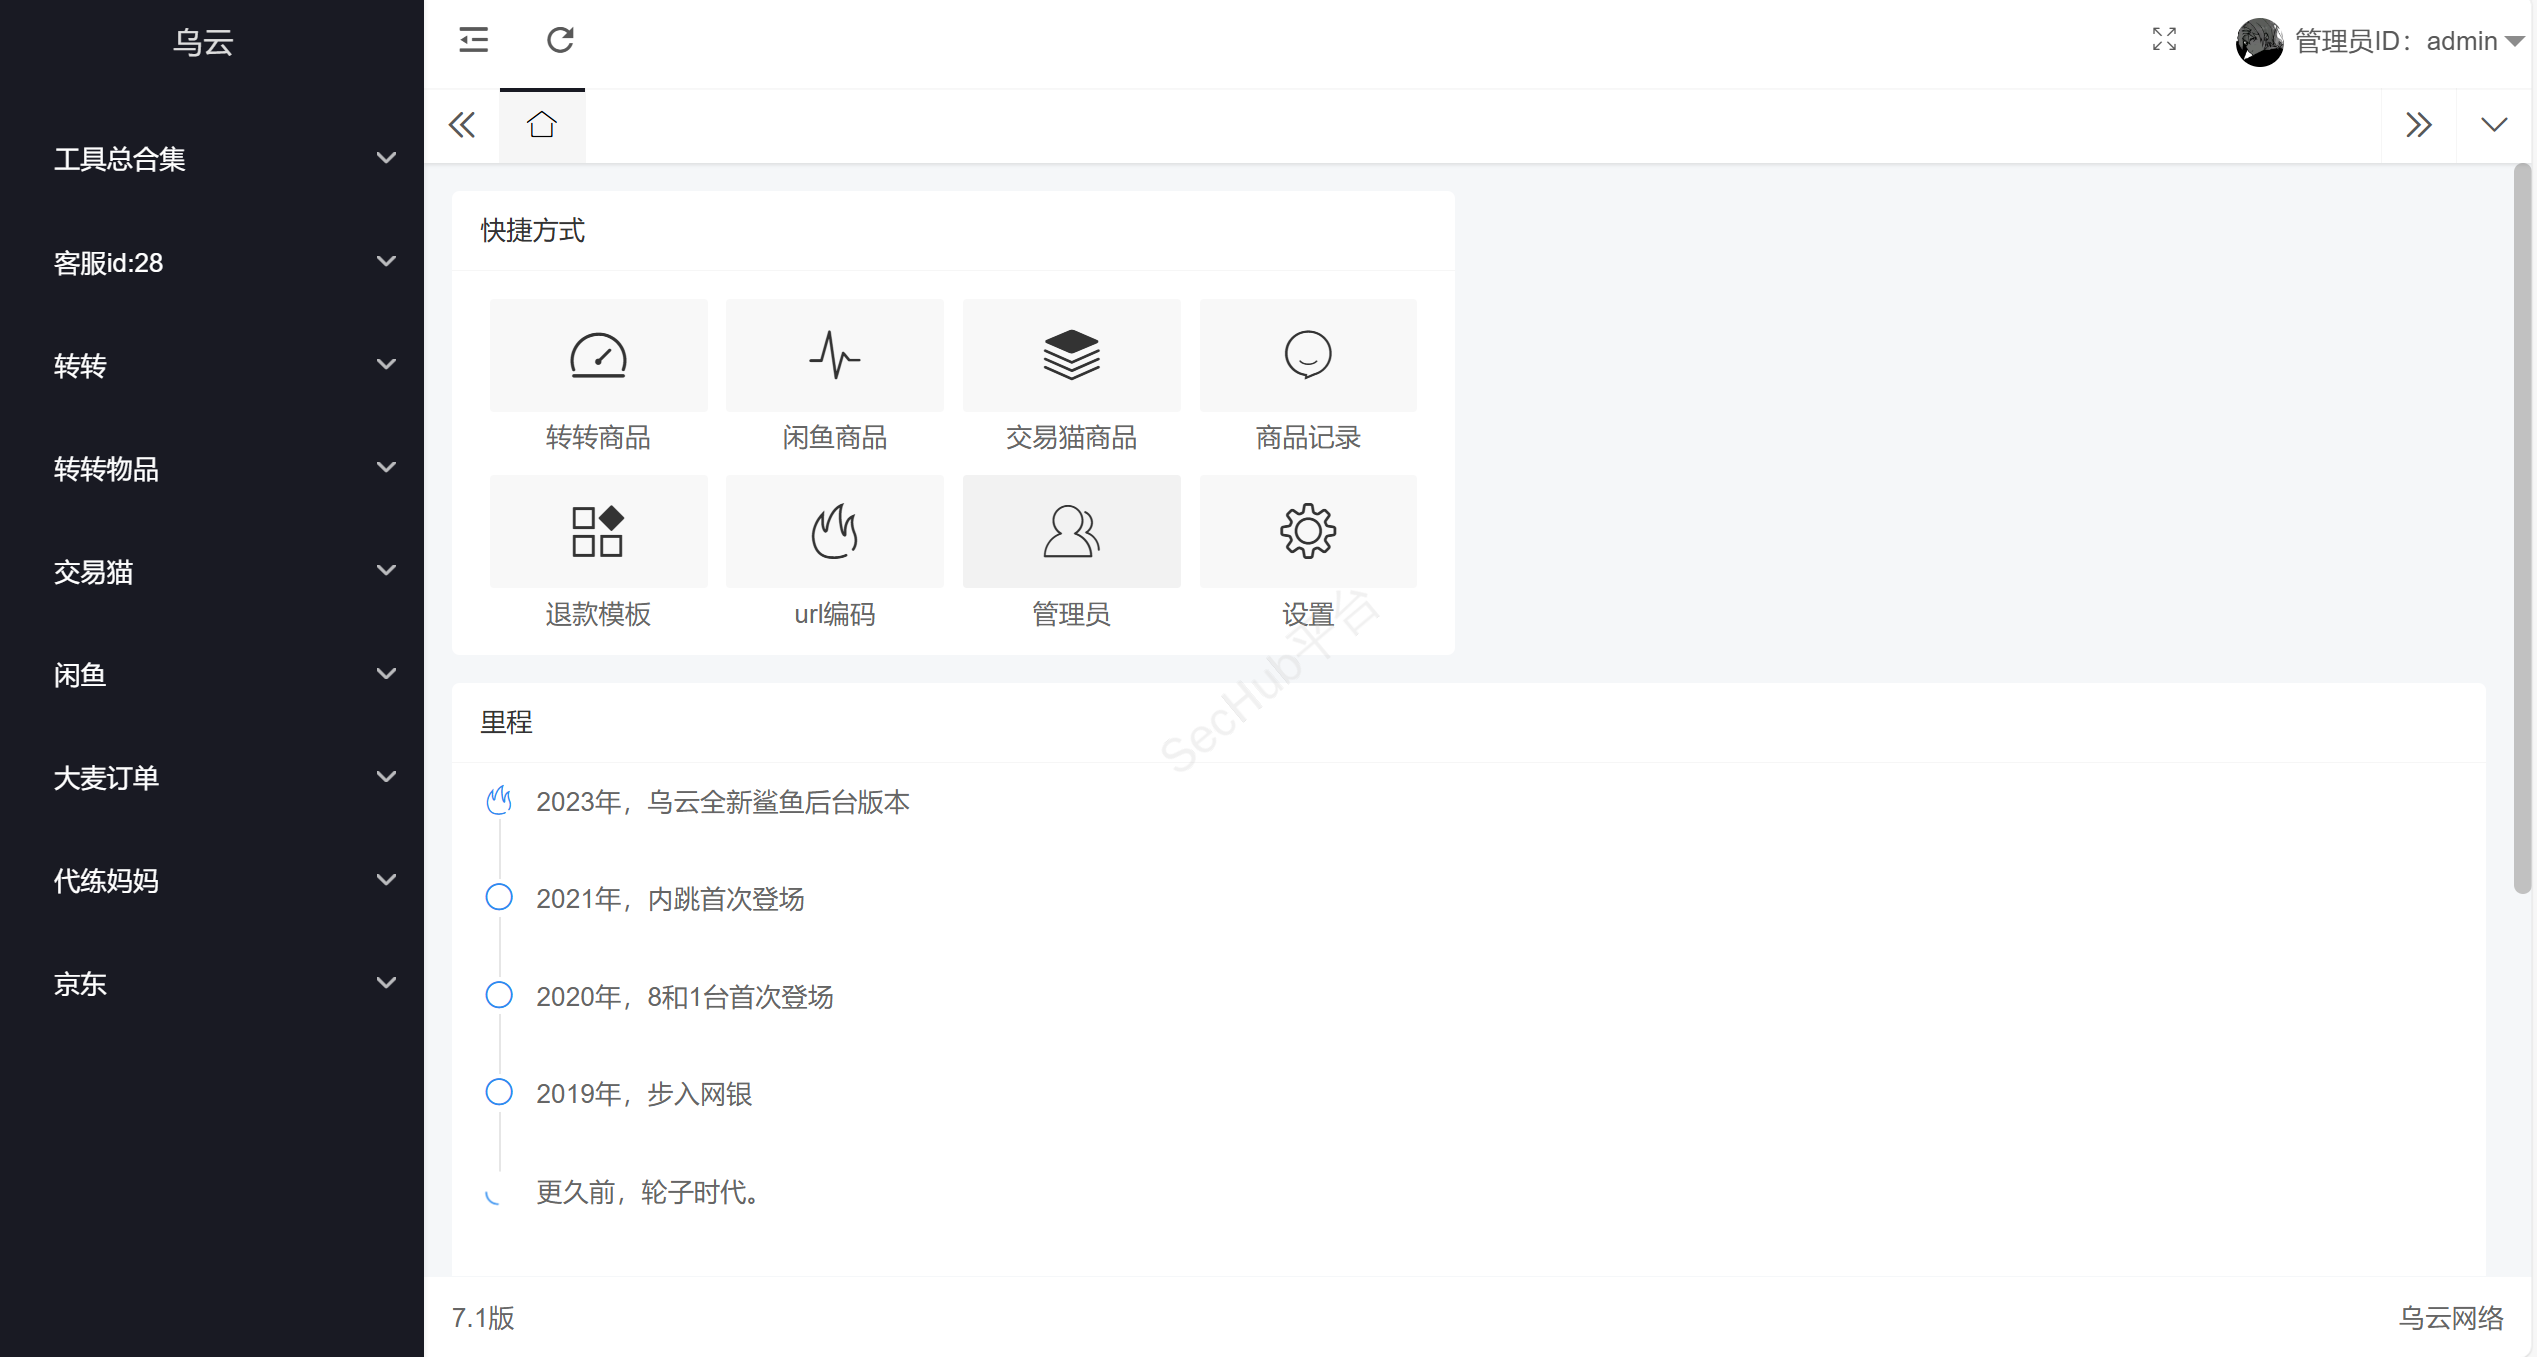Click the vertical page scrollbar
The height and width of the screenshot is (1357, 2537).
(x=2522, y=530)
